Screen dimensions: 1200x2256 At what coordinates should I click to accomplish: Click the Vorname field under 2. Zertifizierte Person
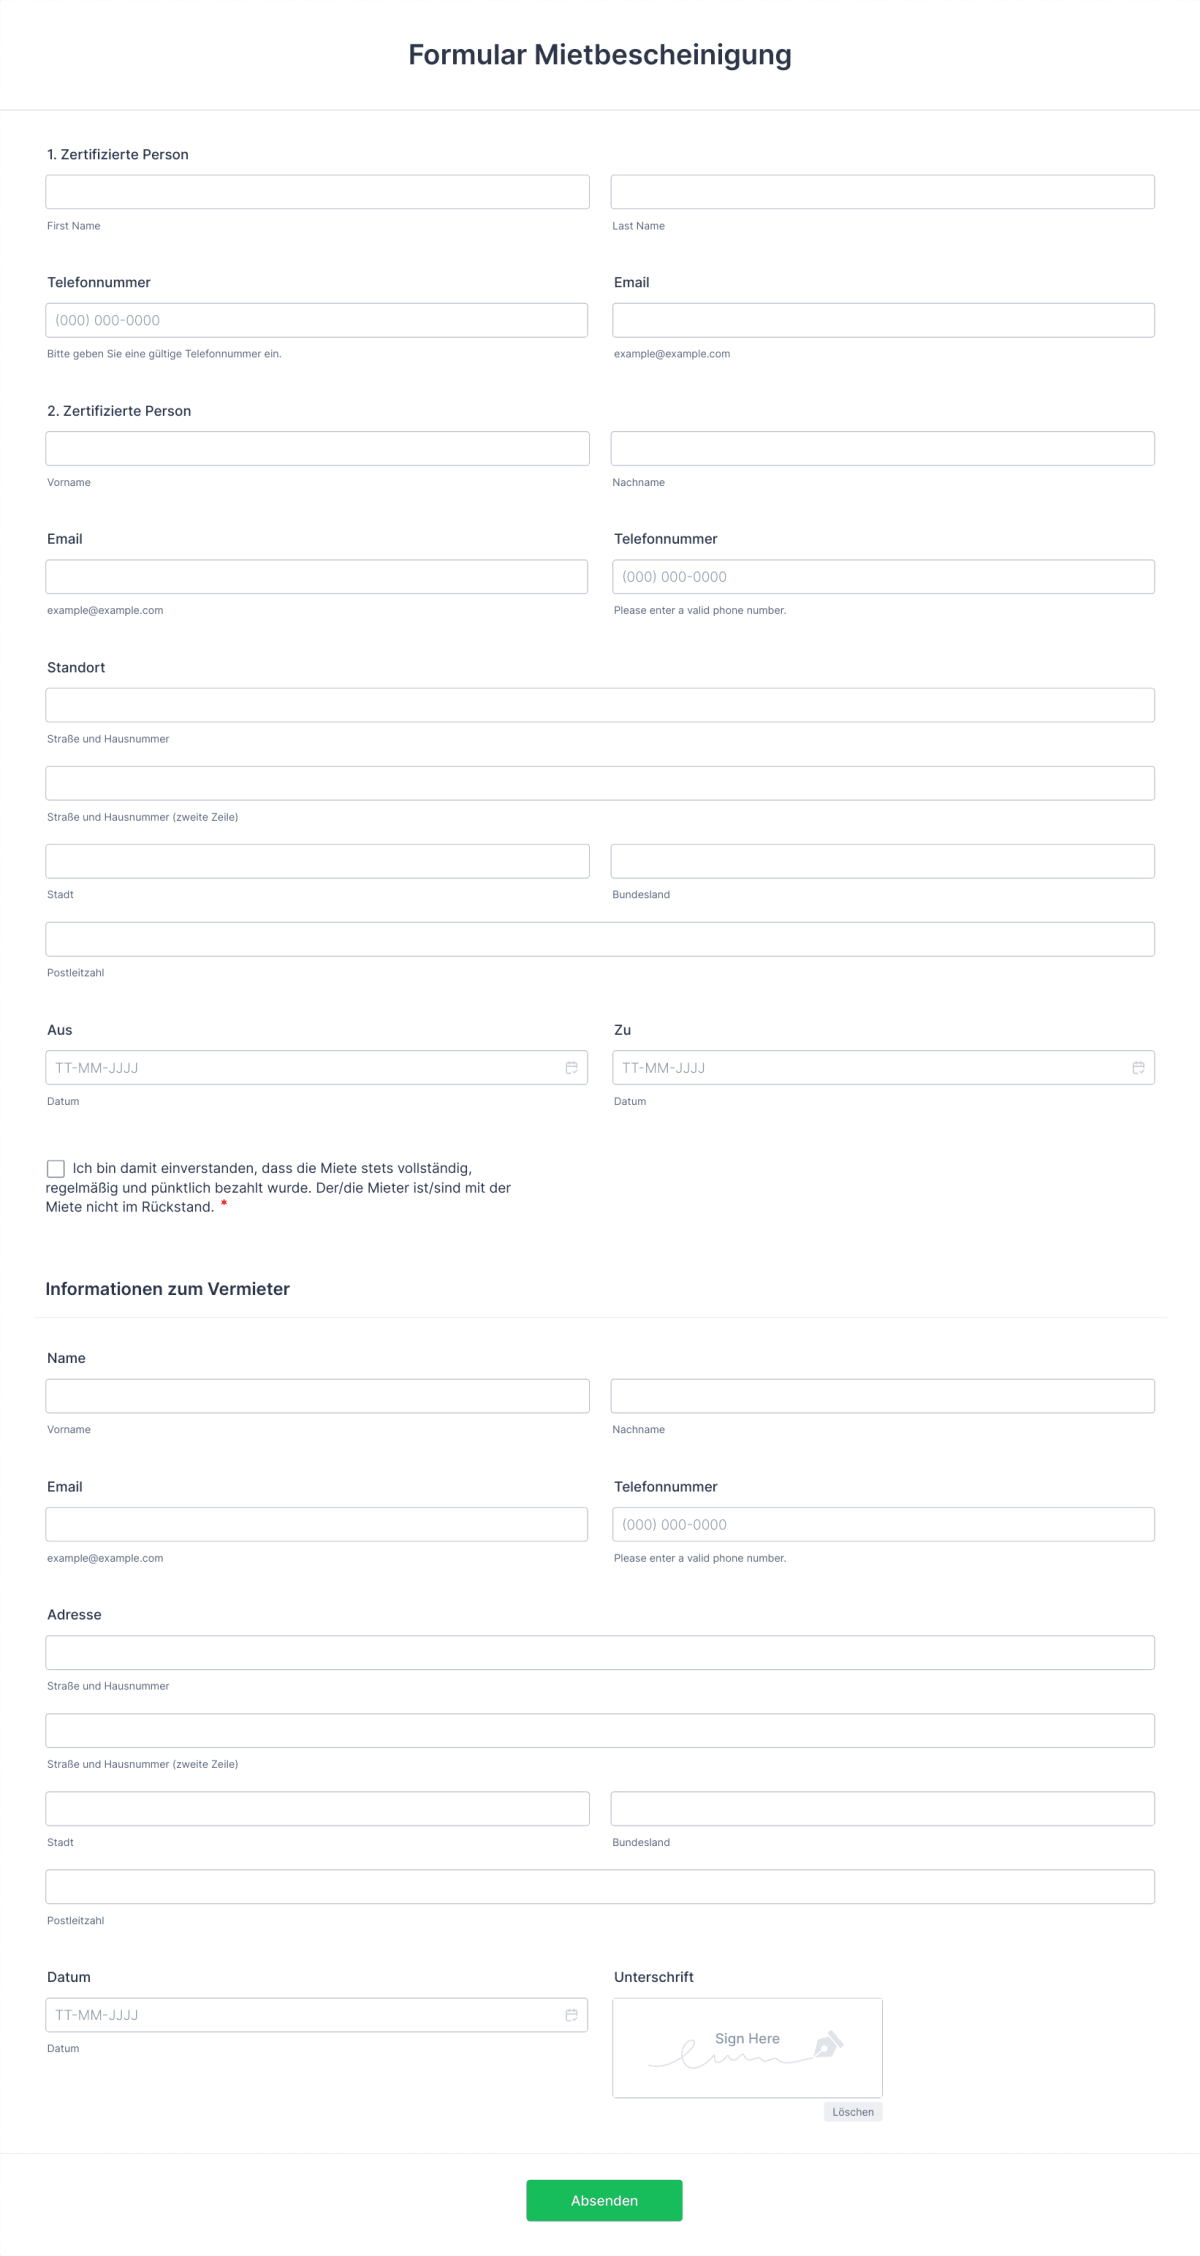click(x=317, y=448)
